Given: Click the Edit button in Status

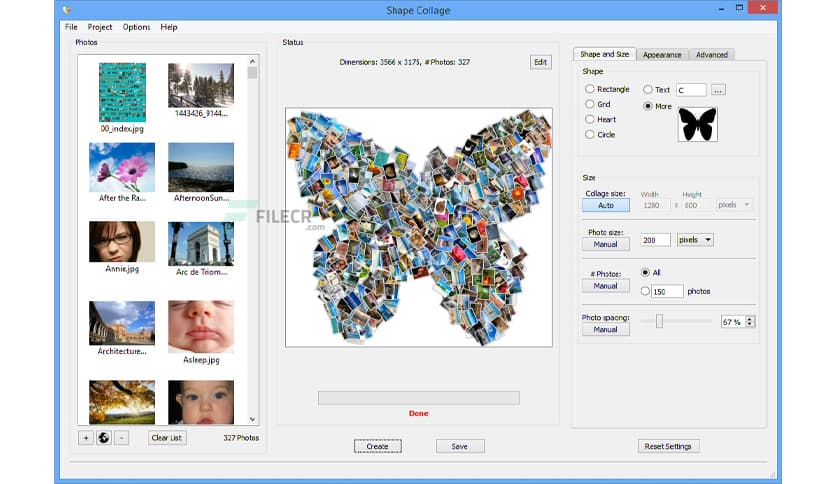Looking at the screenshot, I should [x=540, y=62].
